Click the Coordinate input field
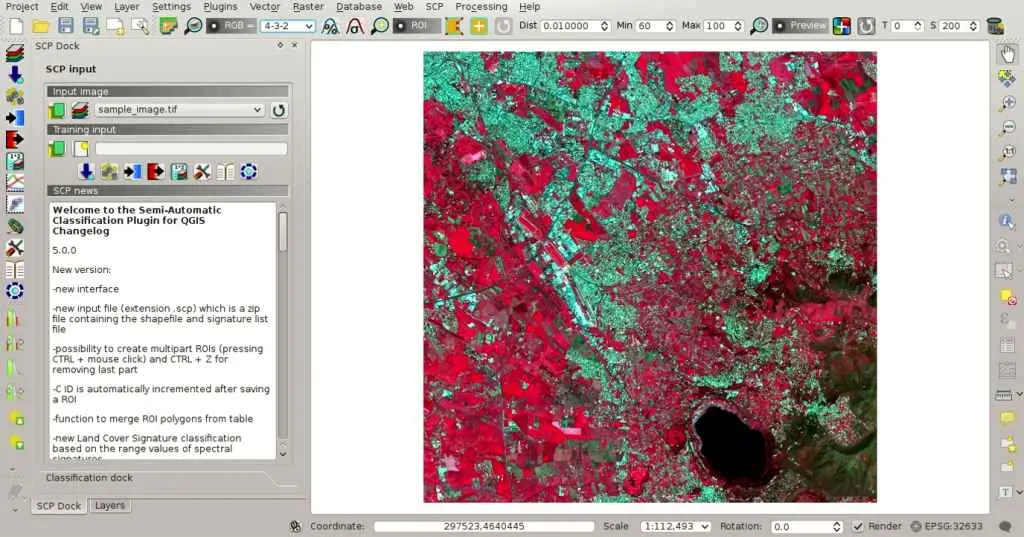This screenshot has height=537, width=1024. click(x=483, y=526)
